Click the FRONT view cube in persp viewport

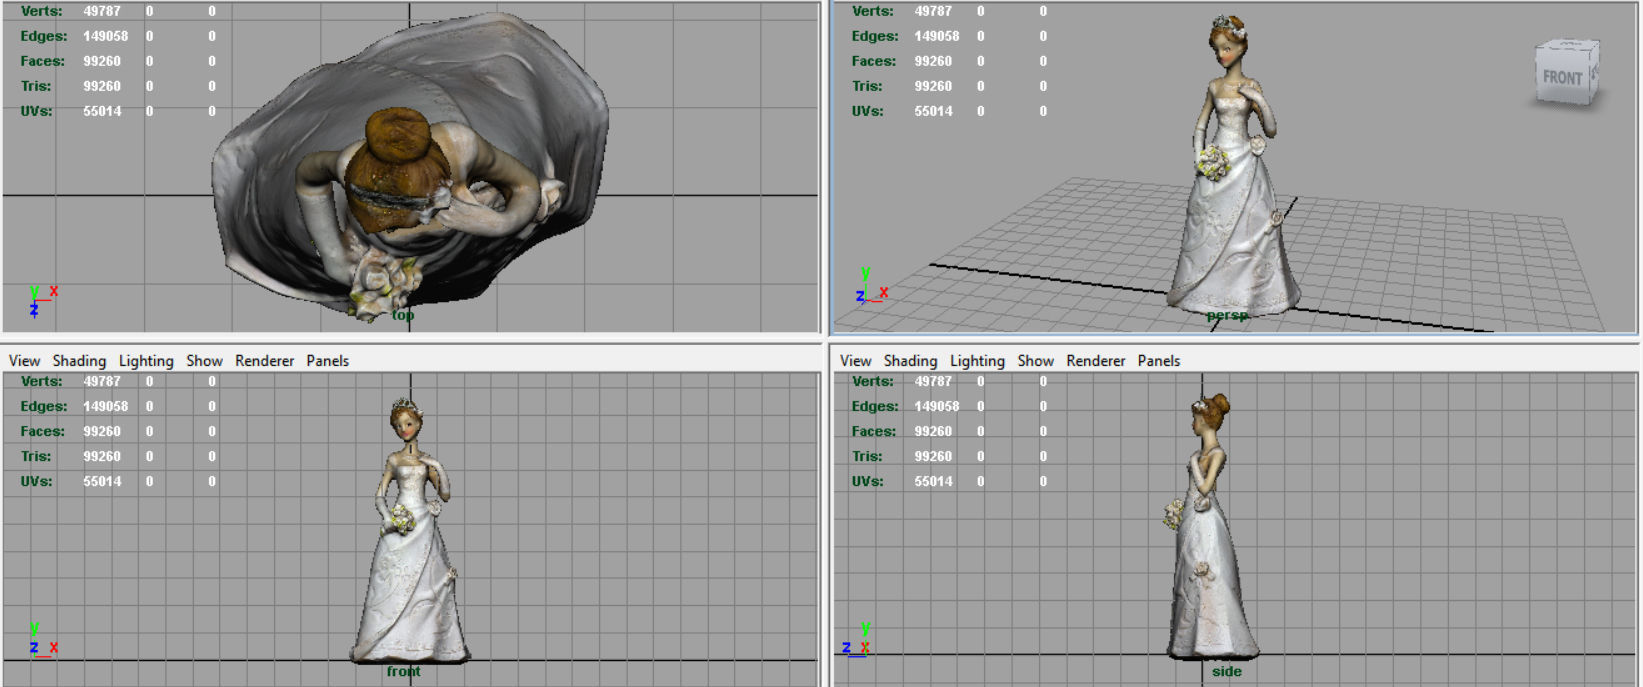tap(1566, 72)
